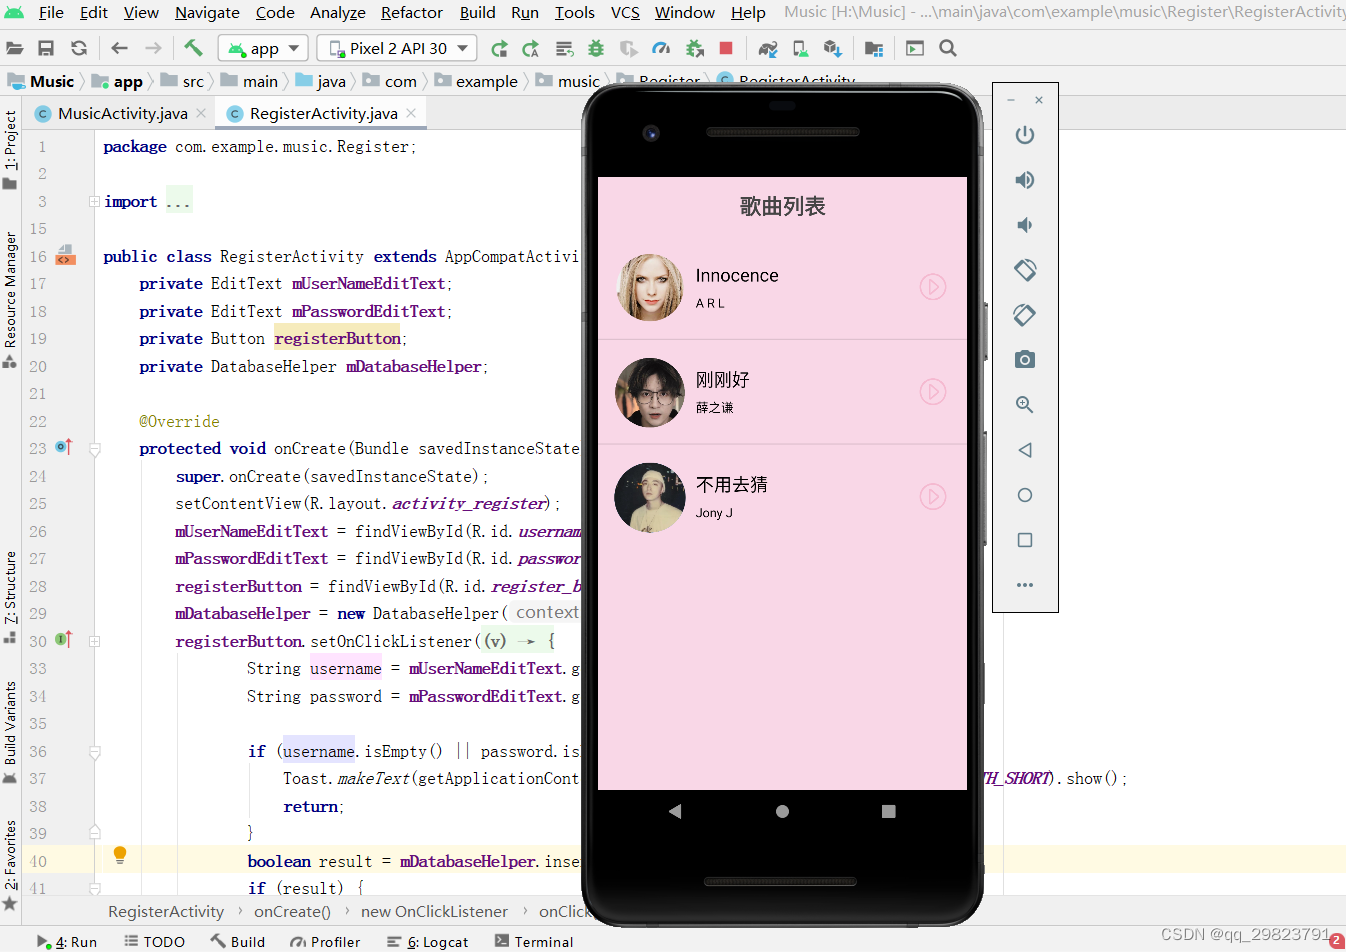Screen dimensions: 1346x952
Task: Click Apply Changes and Restart icon
Action: [499, 48]
